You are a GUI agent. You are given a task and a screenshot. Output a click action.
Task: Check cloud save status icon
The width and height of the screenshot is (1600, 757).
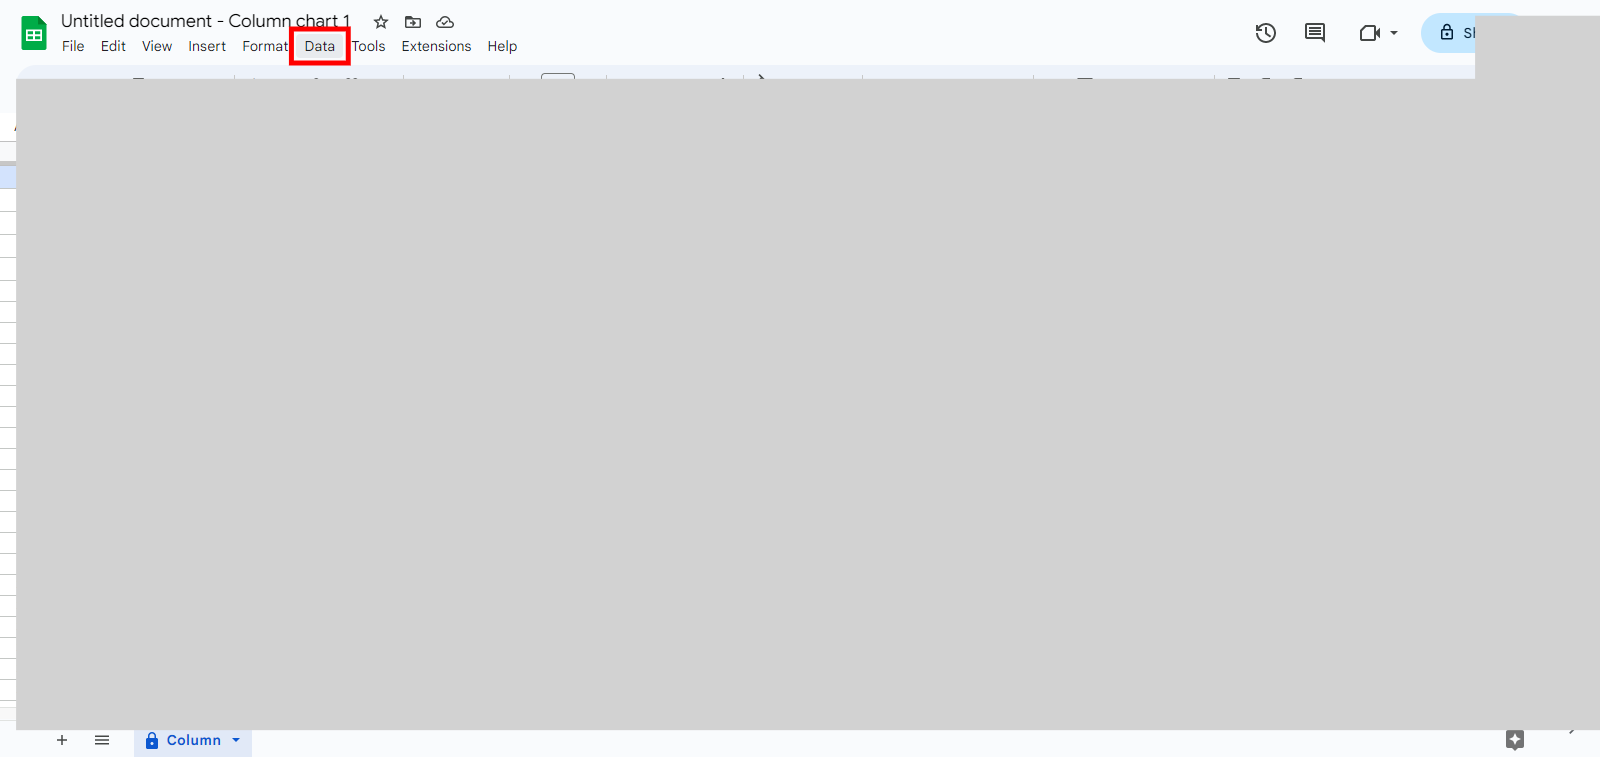point(445,22)
